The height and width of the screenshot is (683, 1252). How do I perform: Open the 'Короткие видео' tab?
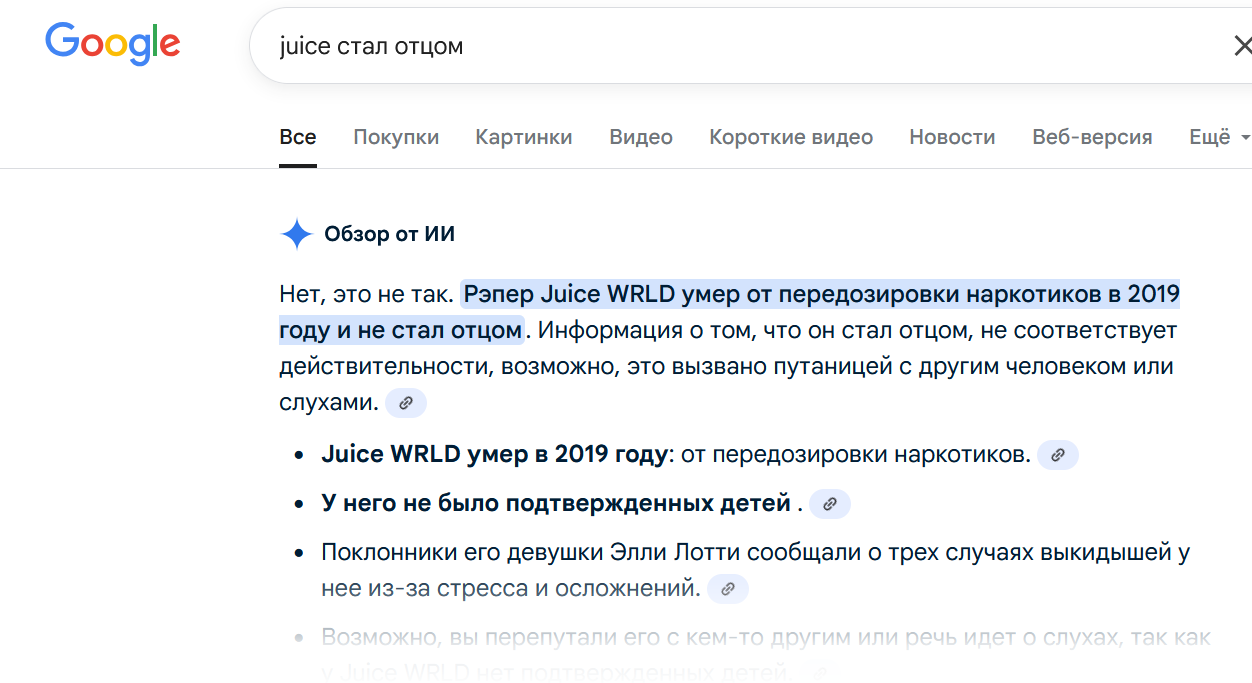click(x=791, y=138)
